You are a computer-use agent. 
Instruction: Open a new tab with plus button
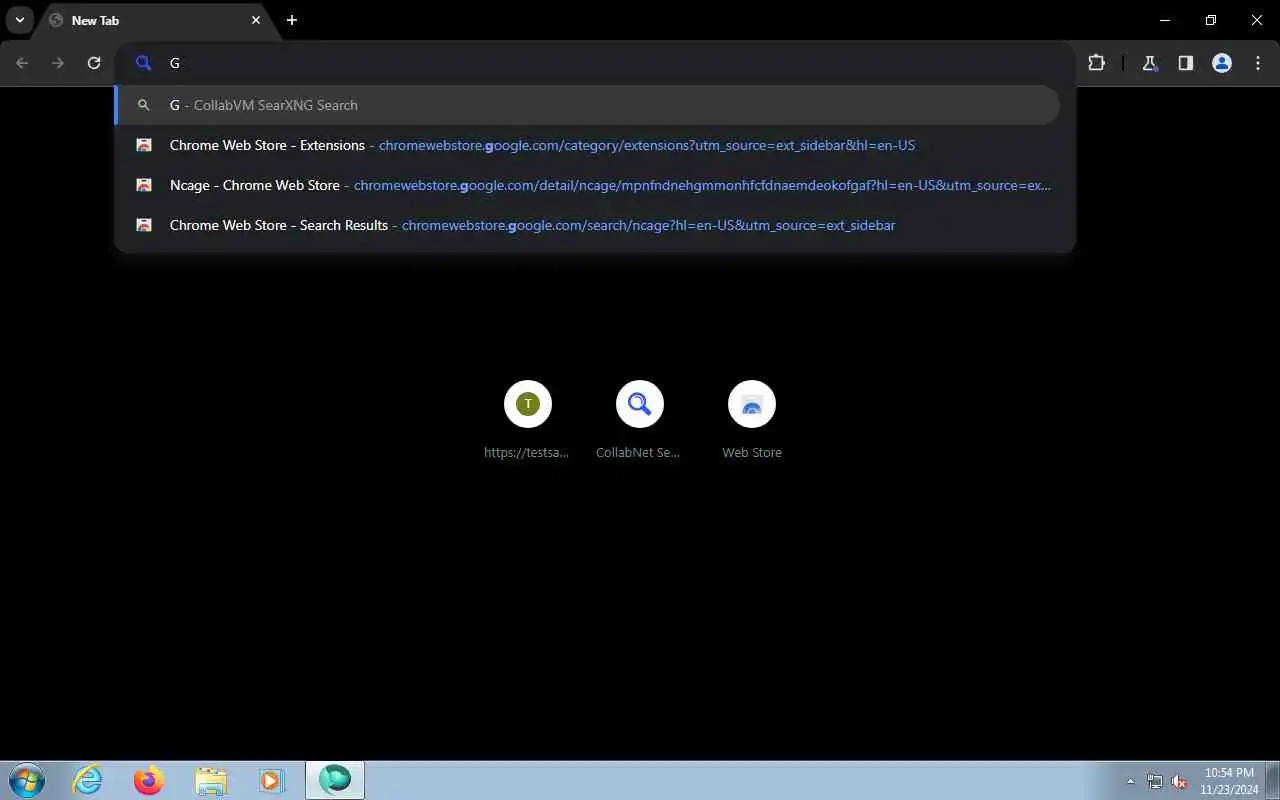point(292,20)
